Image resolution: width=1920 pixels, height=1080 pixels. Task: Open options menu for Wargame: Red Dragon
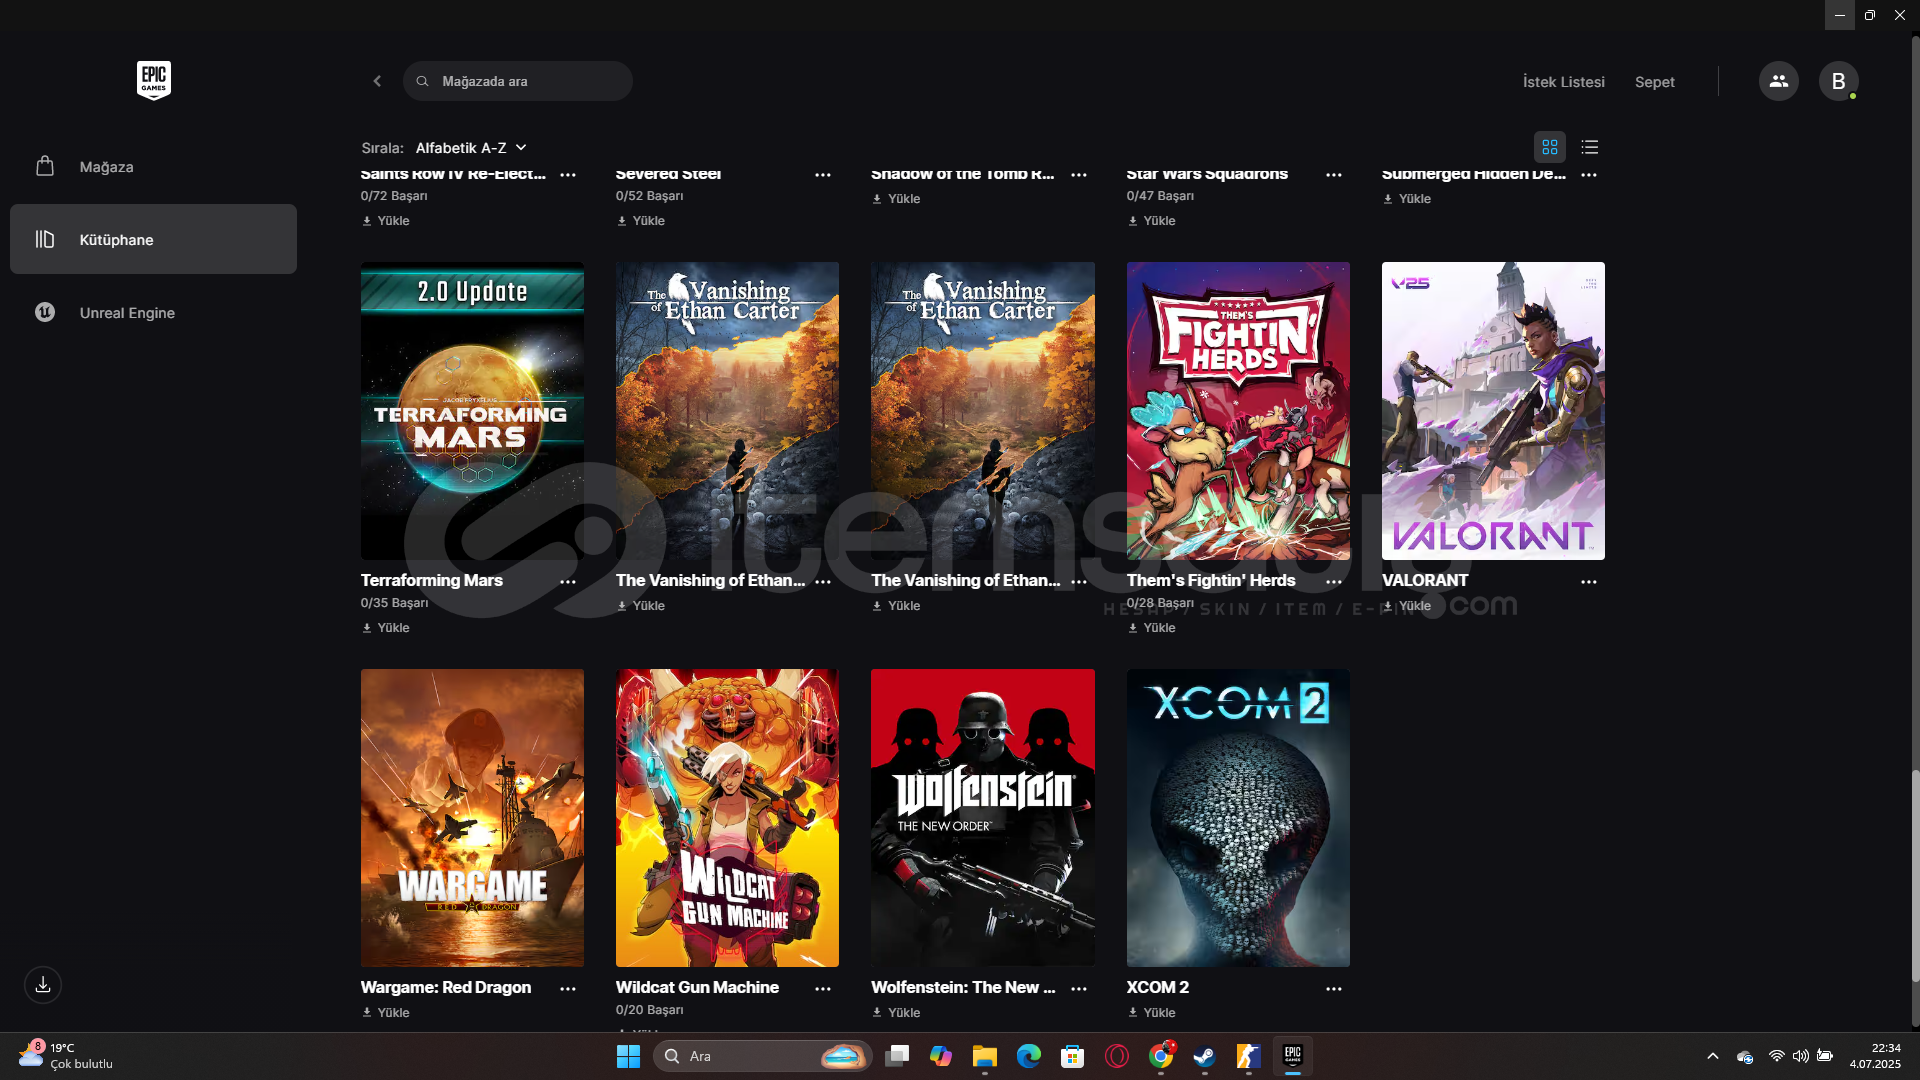click(568, 988)
